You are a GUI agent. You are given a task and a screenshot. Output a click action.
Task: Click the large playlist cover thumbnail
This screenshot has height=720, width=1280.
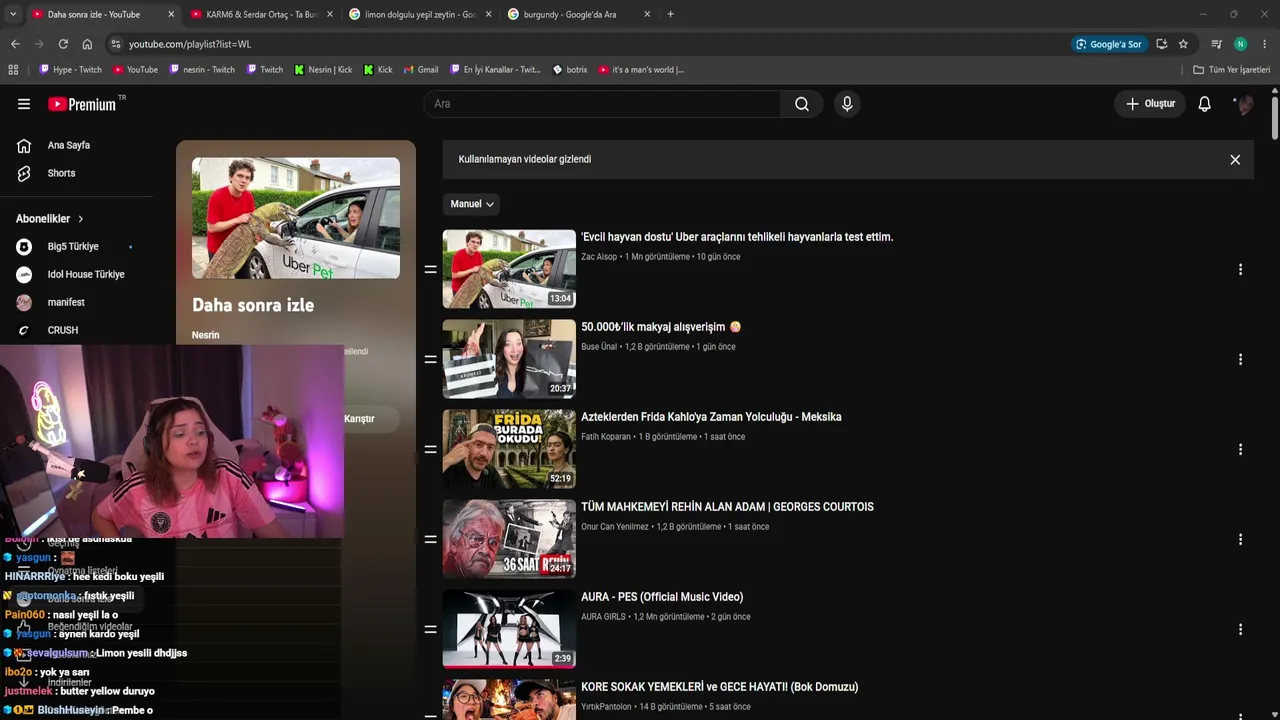tap(296, 218)
